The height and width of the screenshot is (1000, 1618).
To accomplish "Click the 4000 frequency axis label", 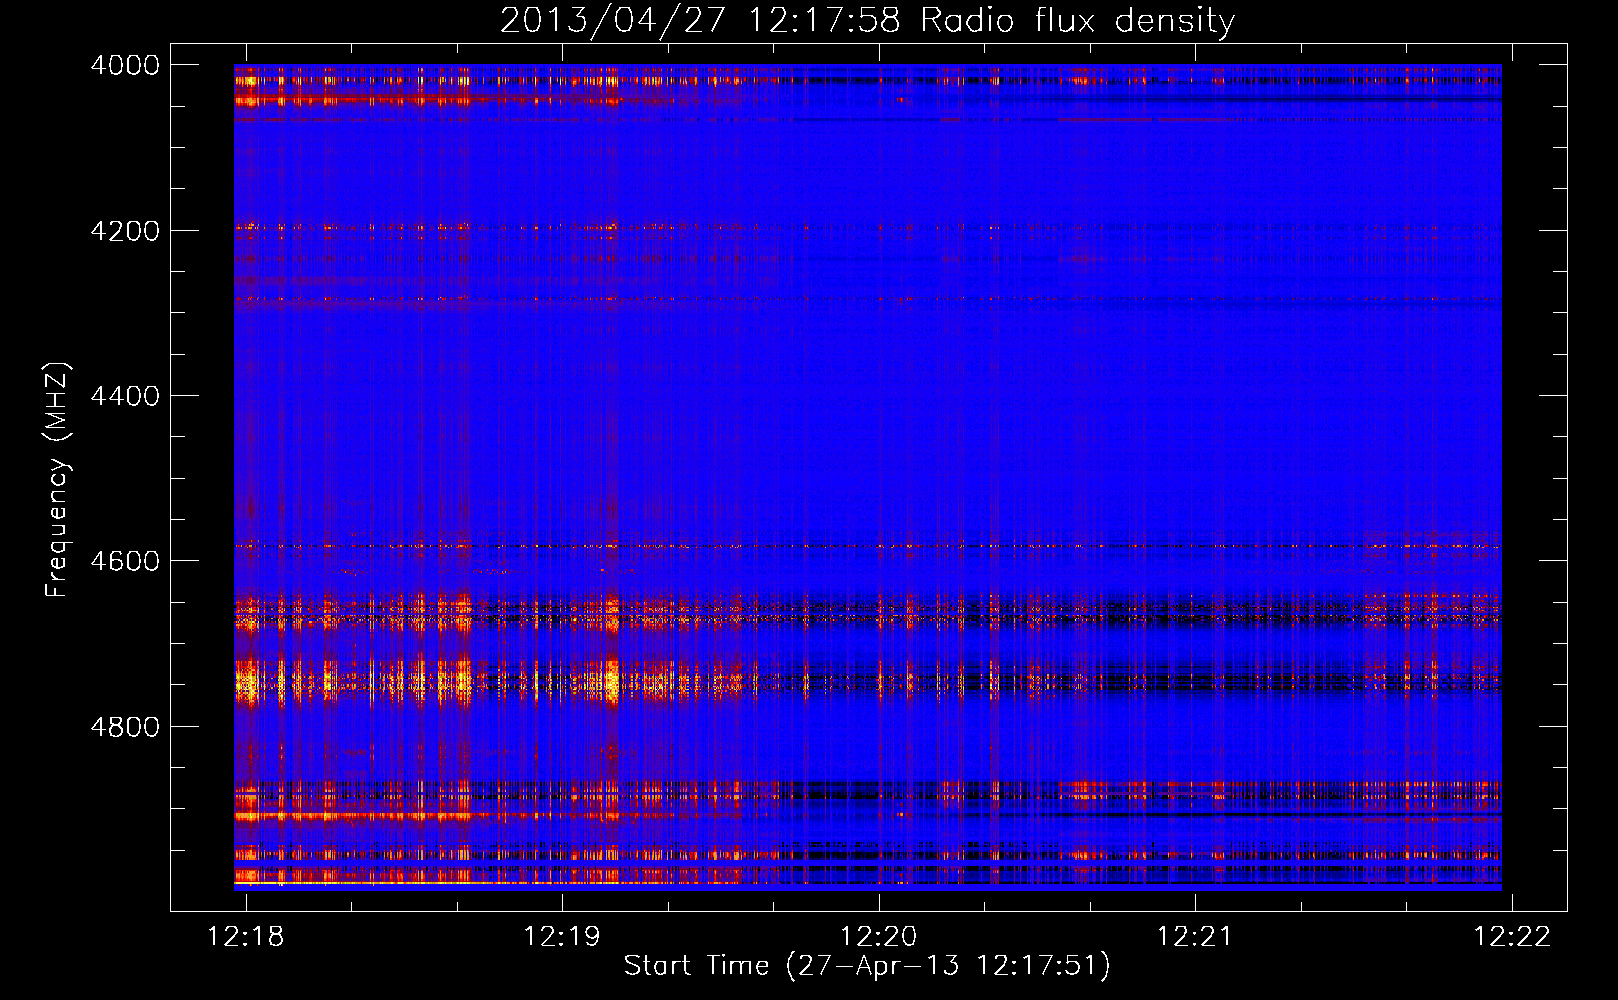I will point(125,65).
